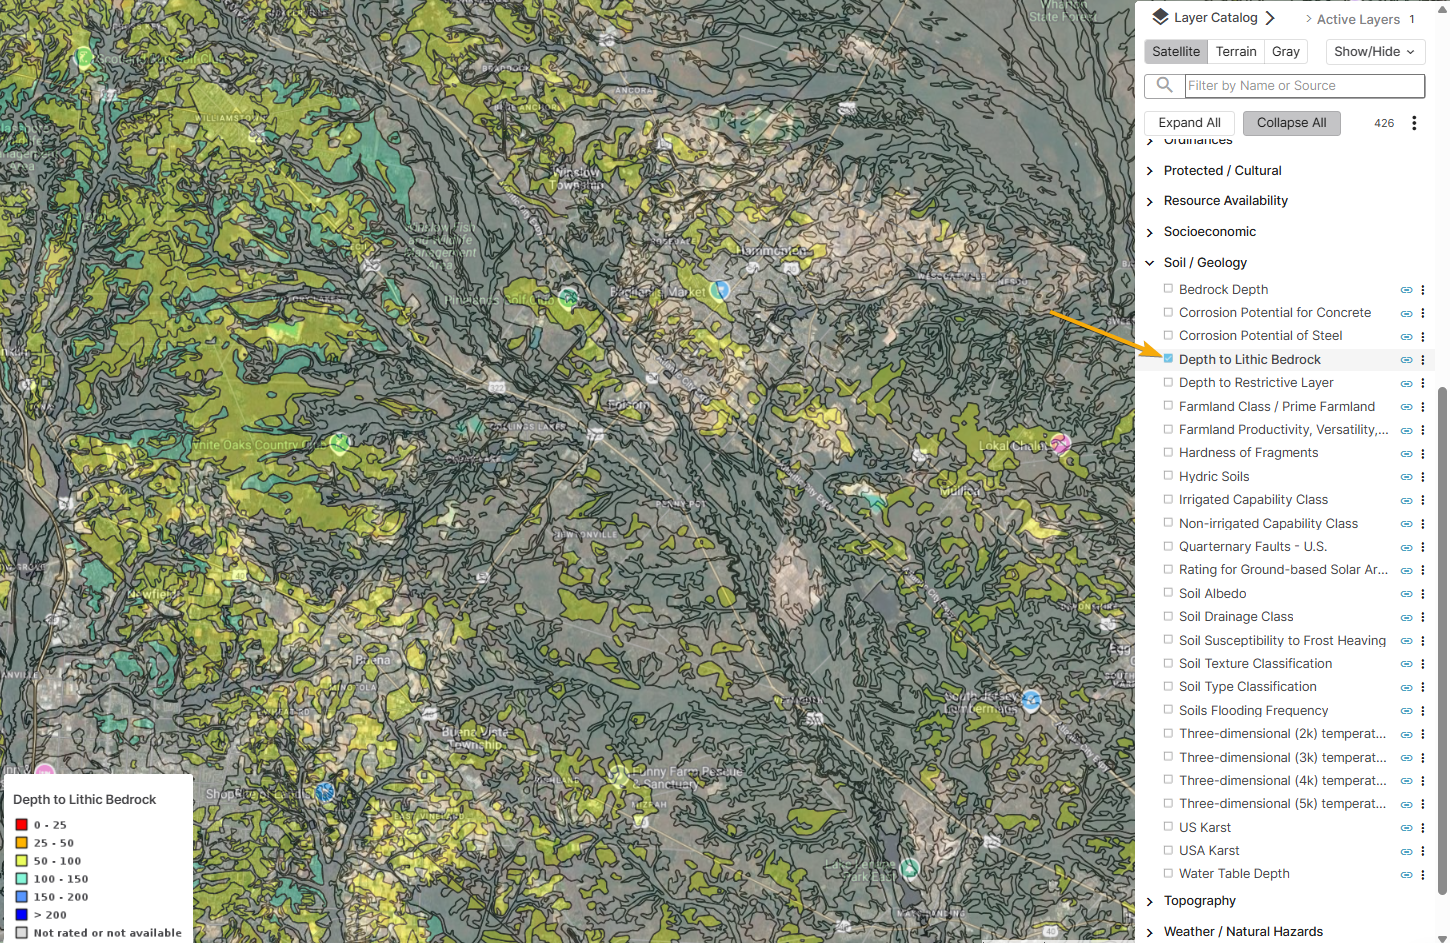
Task: Switch basemap to the Terrain tab
Action: point(1235,51)
